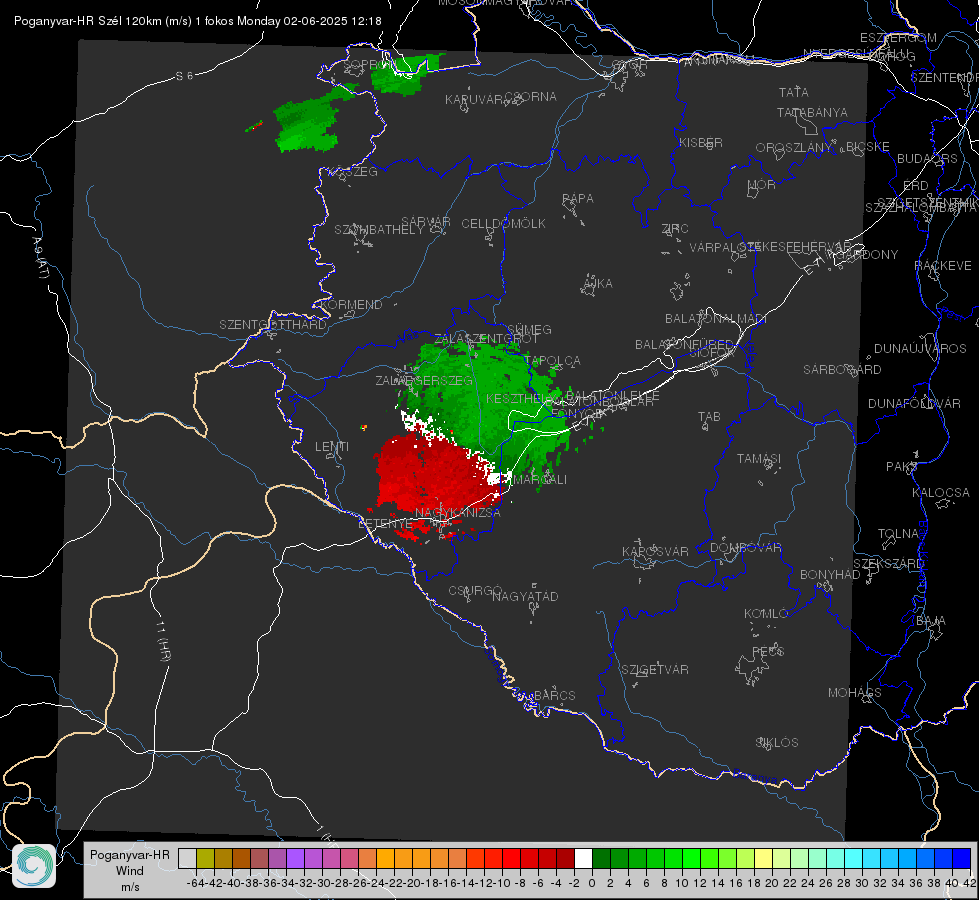The height and width of the screenshot is (900, 979).
Task: Click the BALATONALMADI city label
Action: (x=716, y=319)
